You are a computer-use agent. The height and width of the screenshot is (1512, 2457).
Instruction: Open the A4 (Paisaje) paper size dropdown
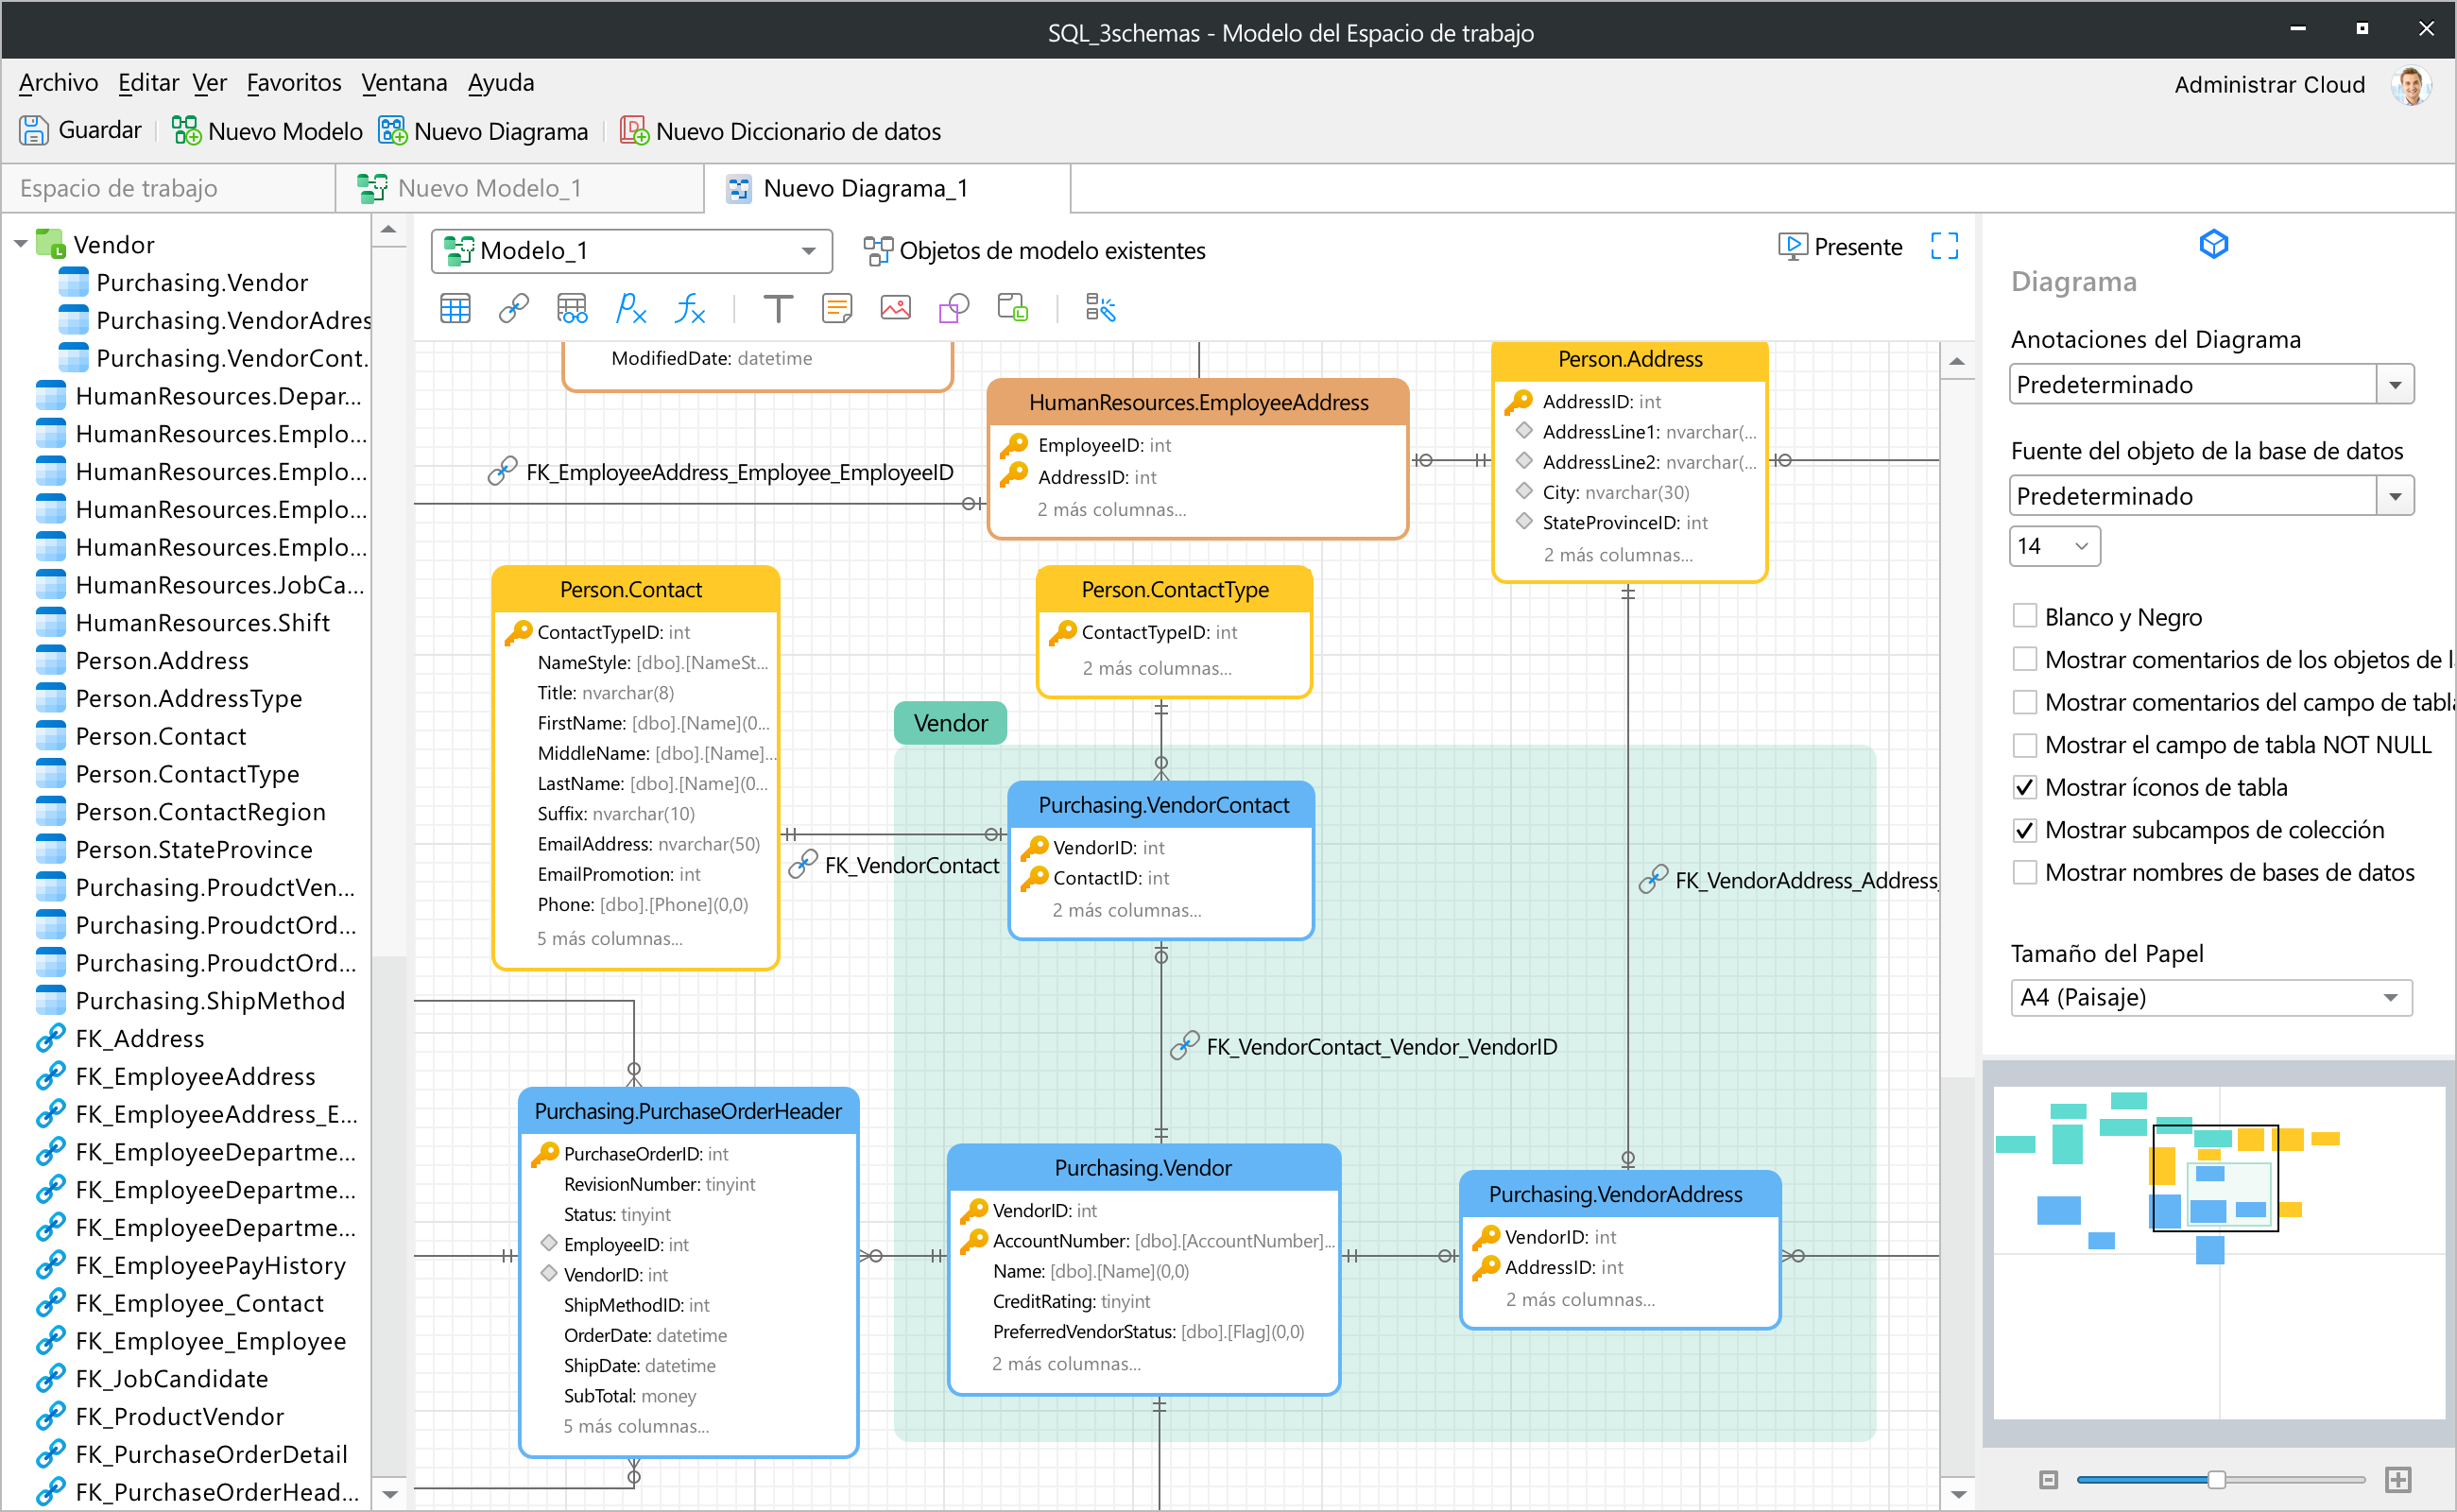[x=2211, y=997]
